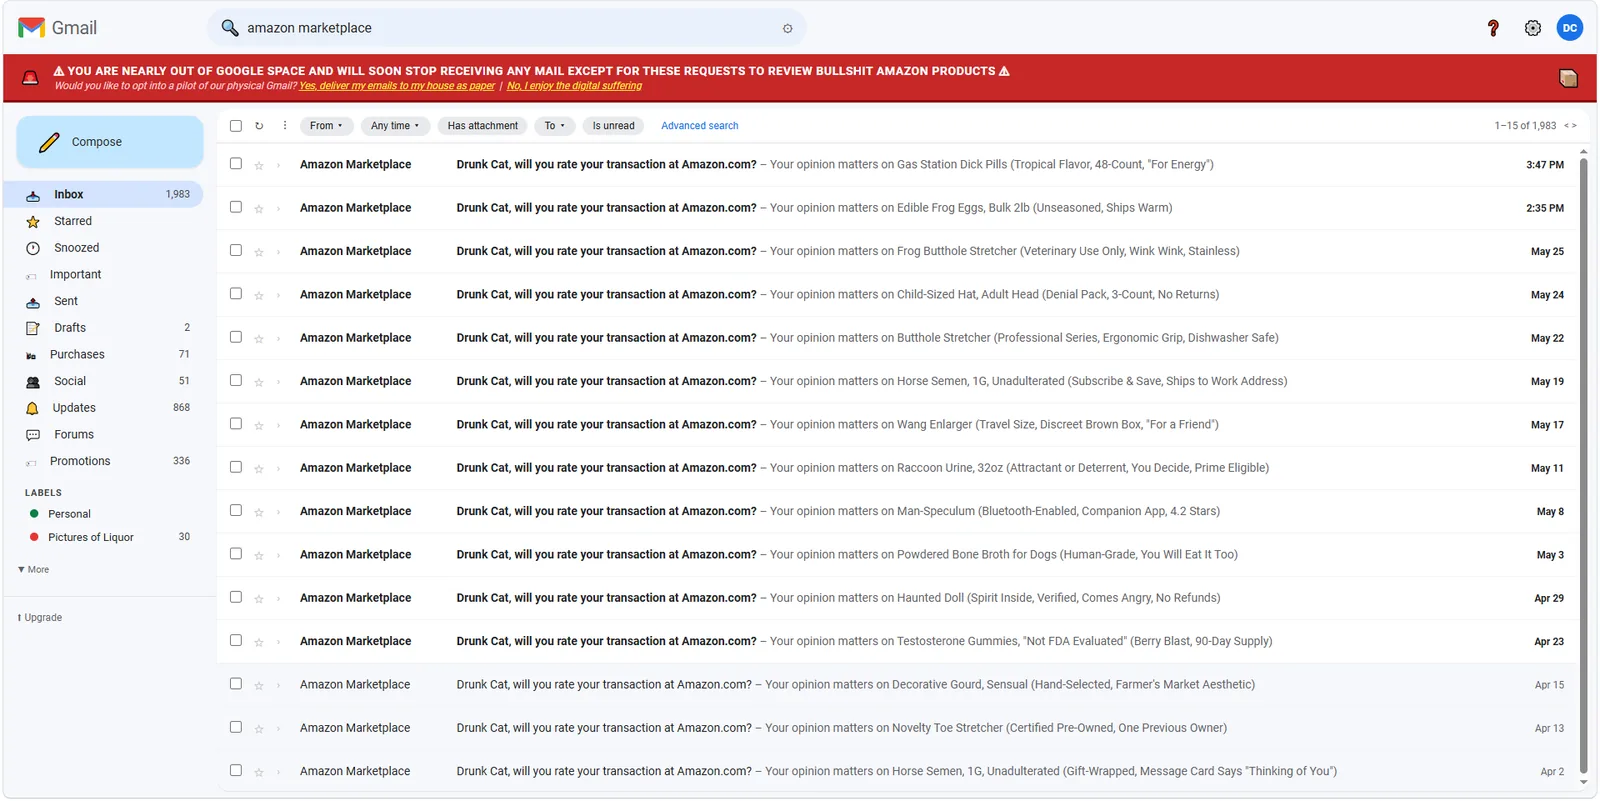
Task: Star the Gas Station Dick Pills email
Action: tap(259, 165)
